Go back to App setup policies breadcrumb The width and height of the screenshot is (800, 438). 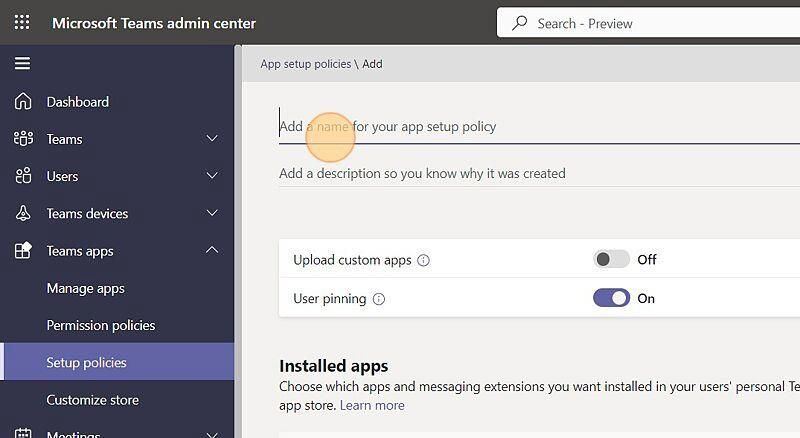point(306,64)
